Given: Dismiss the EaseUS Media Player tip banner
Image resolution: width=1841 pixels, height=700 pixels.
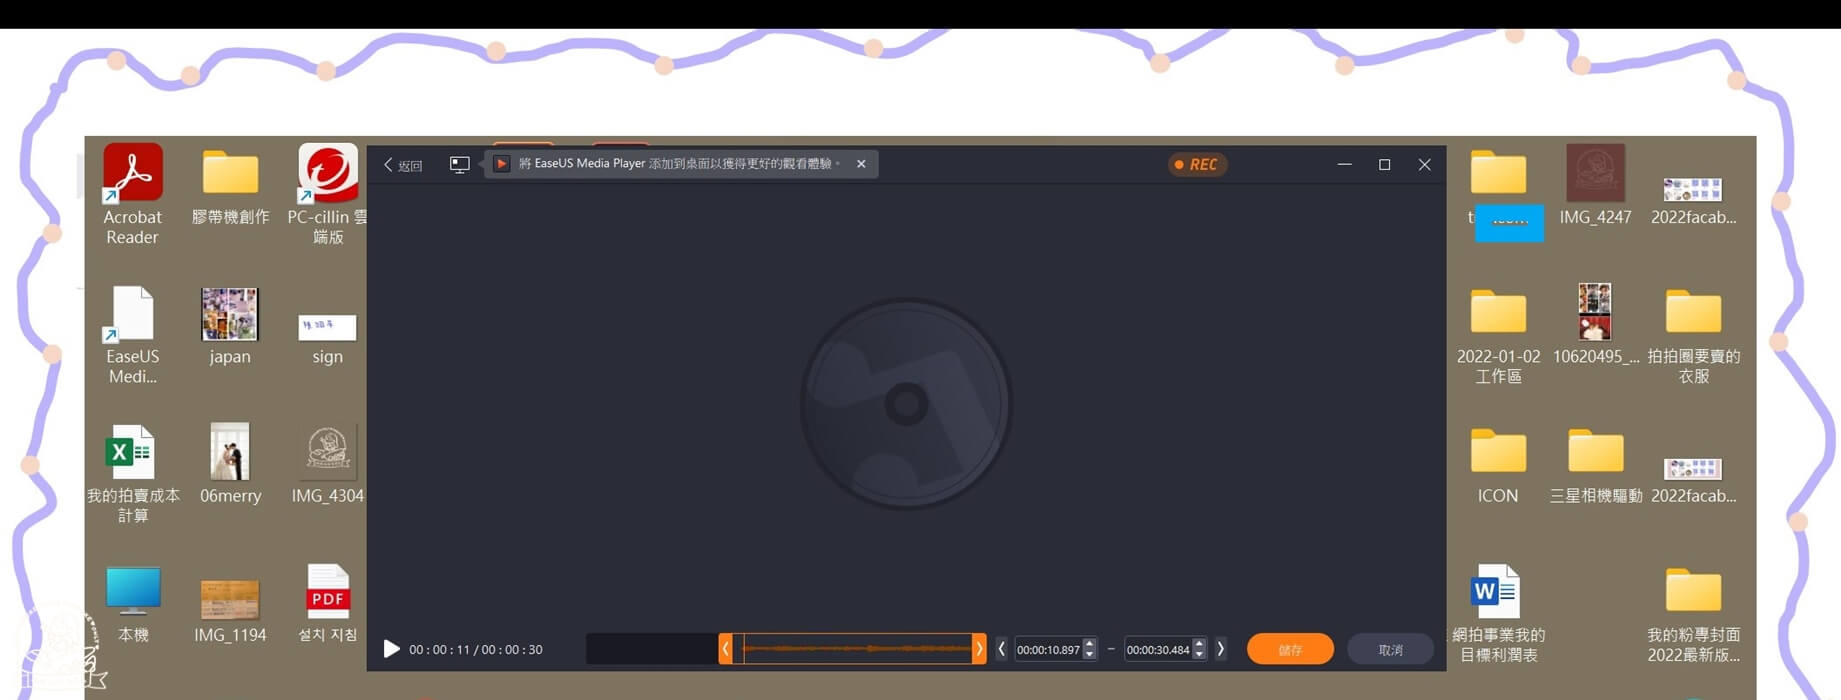Looking at the screenshot, I should pos(861,164).
